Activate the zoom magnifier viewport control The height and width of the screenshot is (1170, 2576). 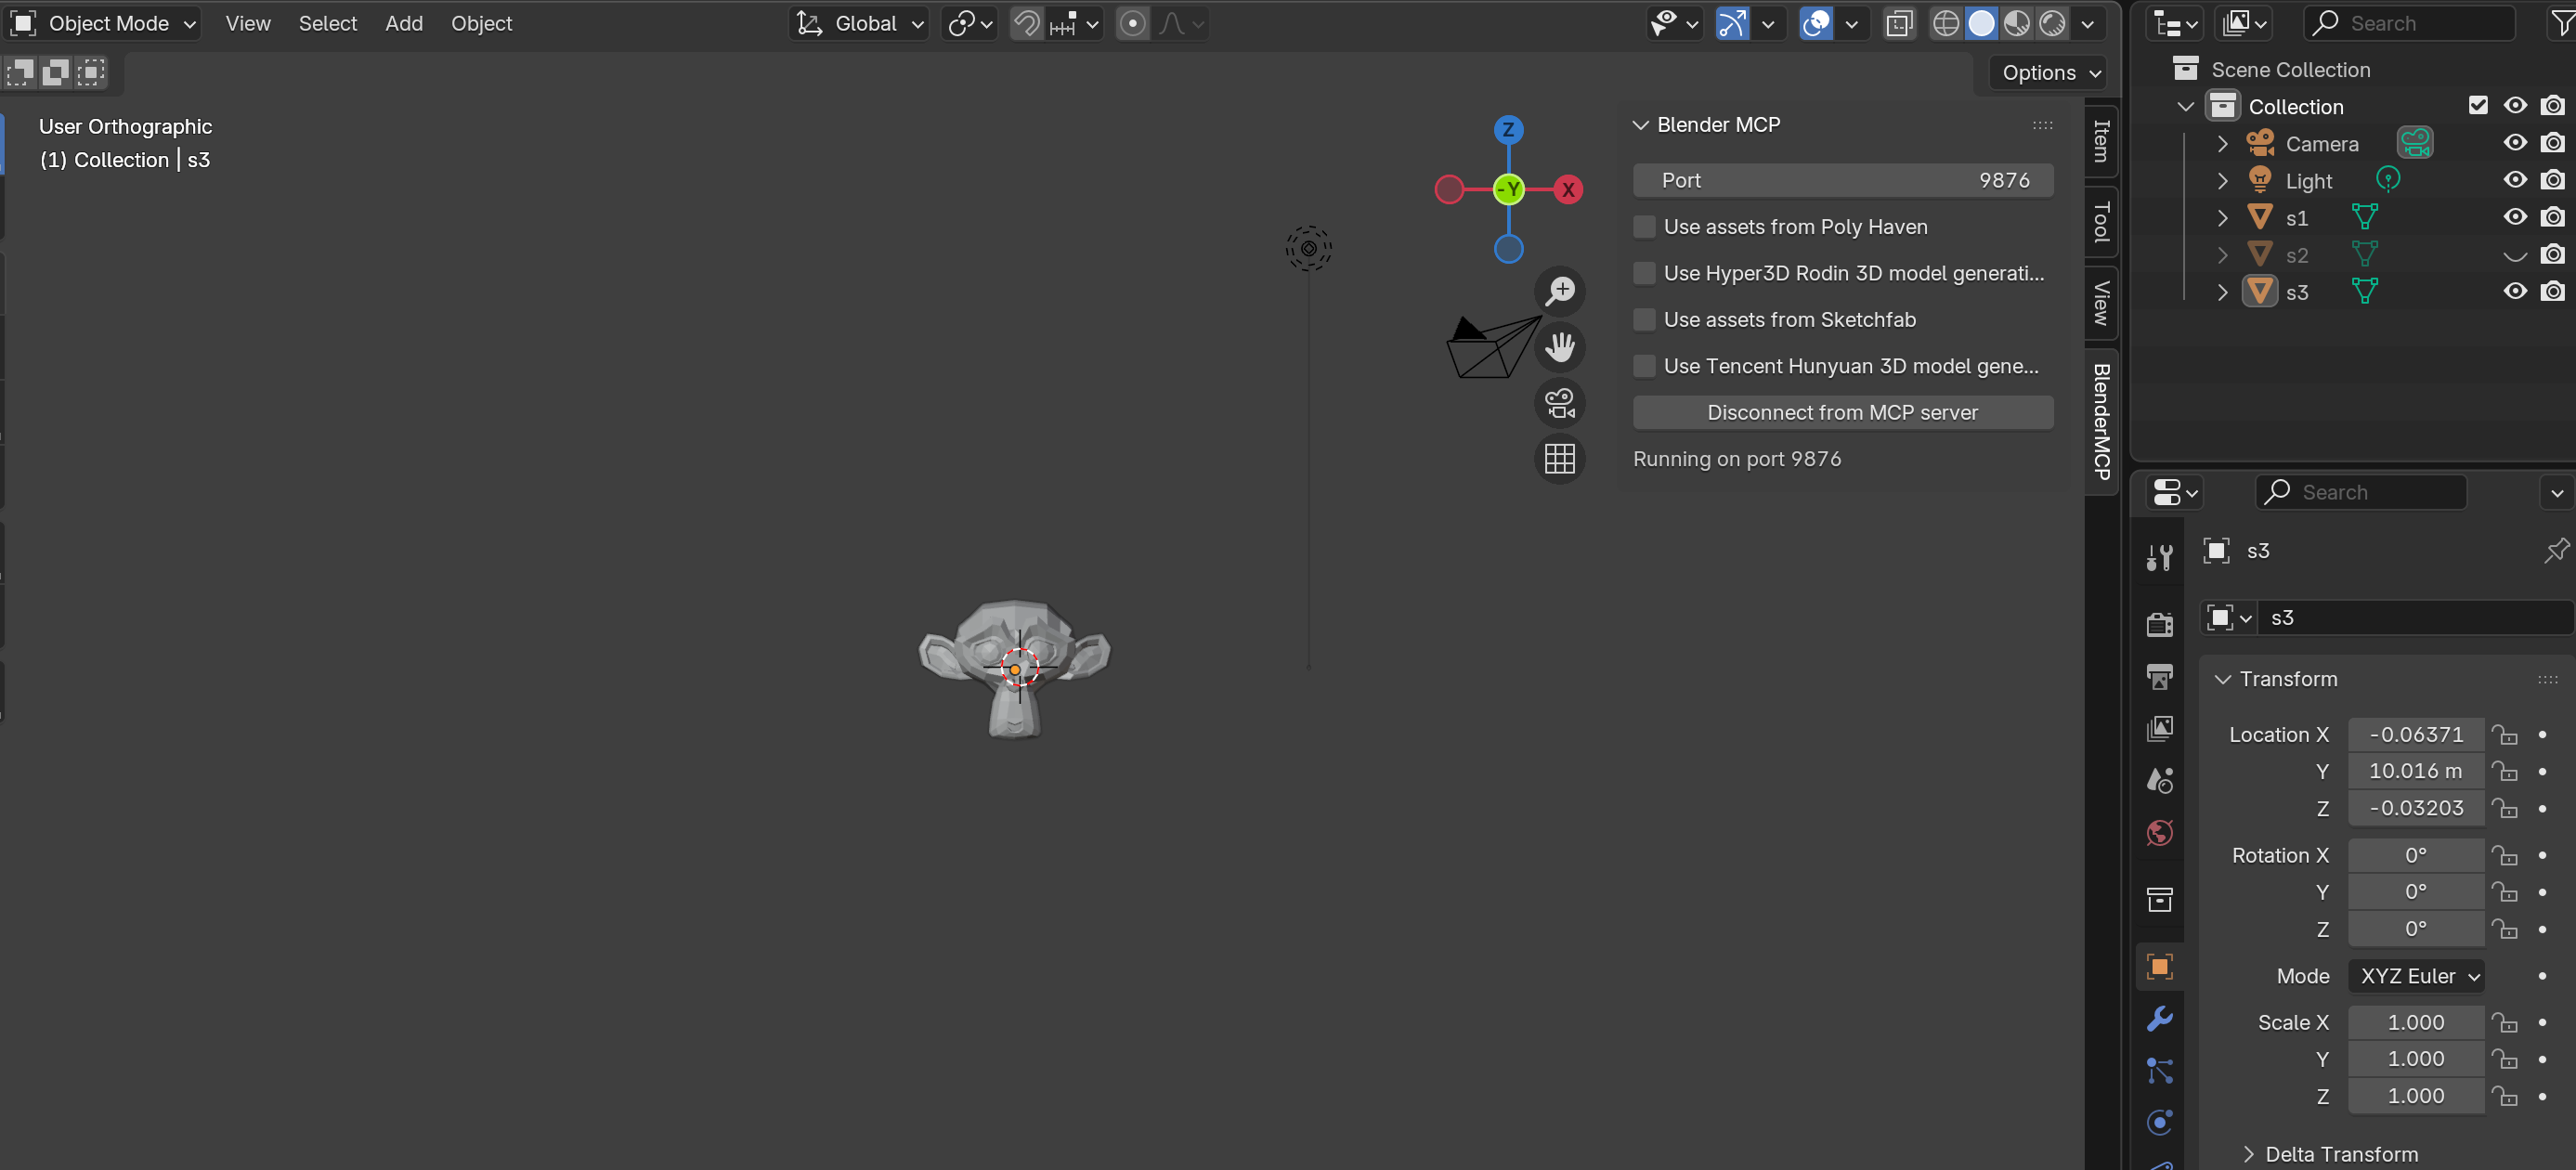pyautogui.click(x=1560, y=291)
